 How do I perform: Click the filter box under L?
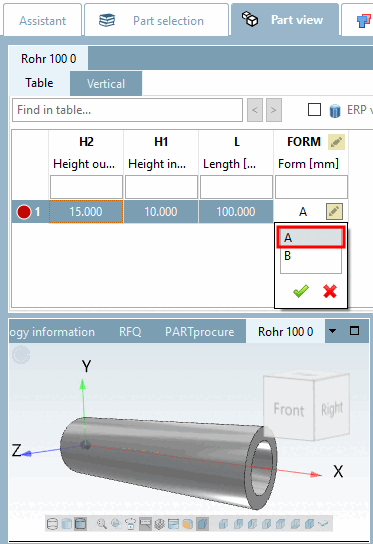(236, 187)
